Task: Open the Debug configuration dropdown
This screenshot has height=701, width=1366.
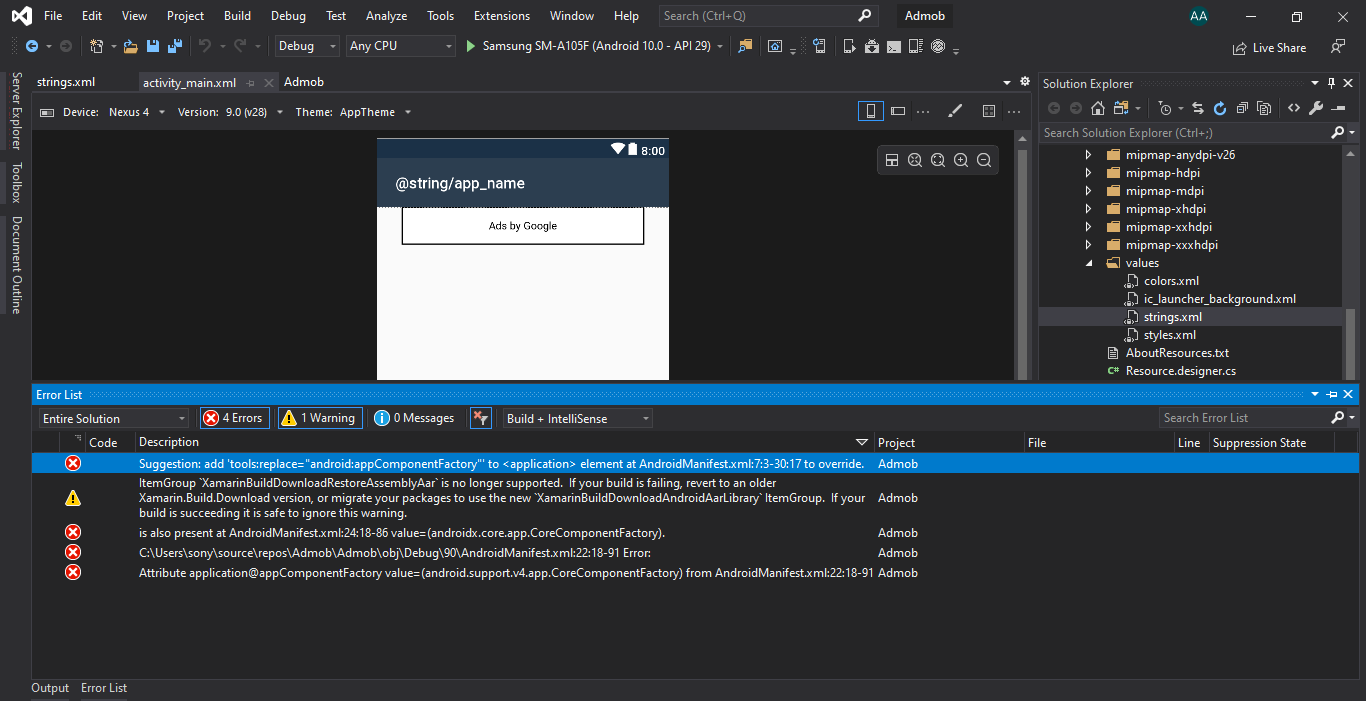Action: tap(308, 46)
